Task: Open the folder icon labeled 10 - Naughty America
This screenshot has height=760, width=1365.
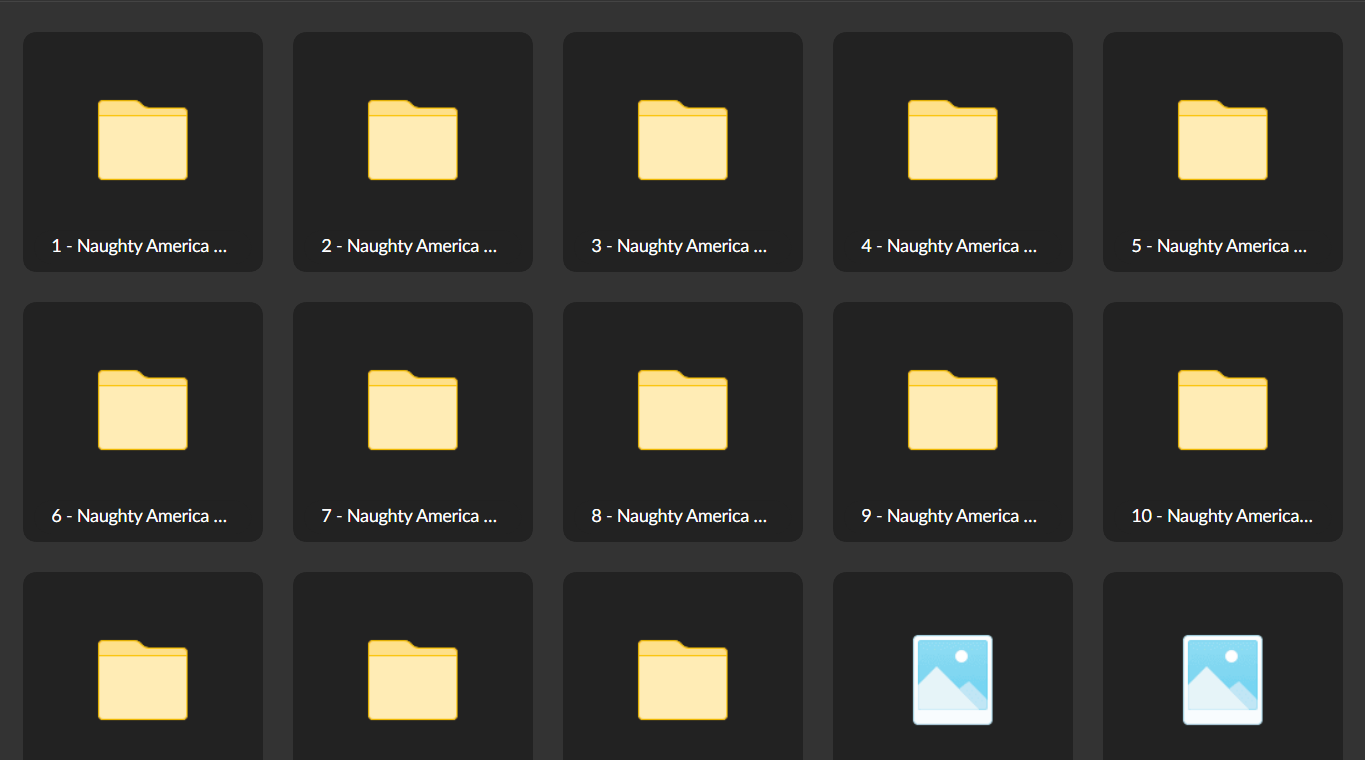Action: (1223, 410)
